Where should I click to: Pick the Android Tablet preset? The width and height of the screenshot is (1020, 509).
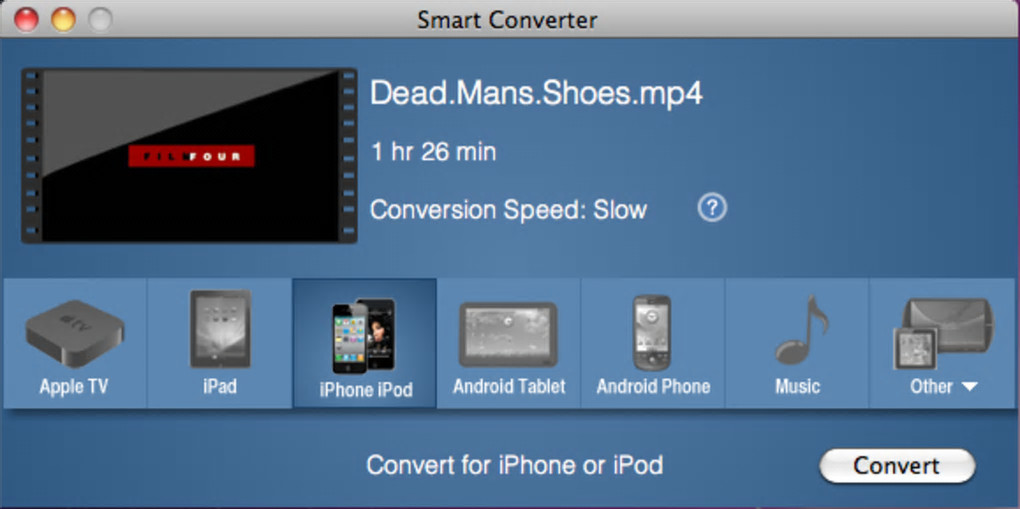[509, 344]
